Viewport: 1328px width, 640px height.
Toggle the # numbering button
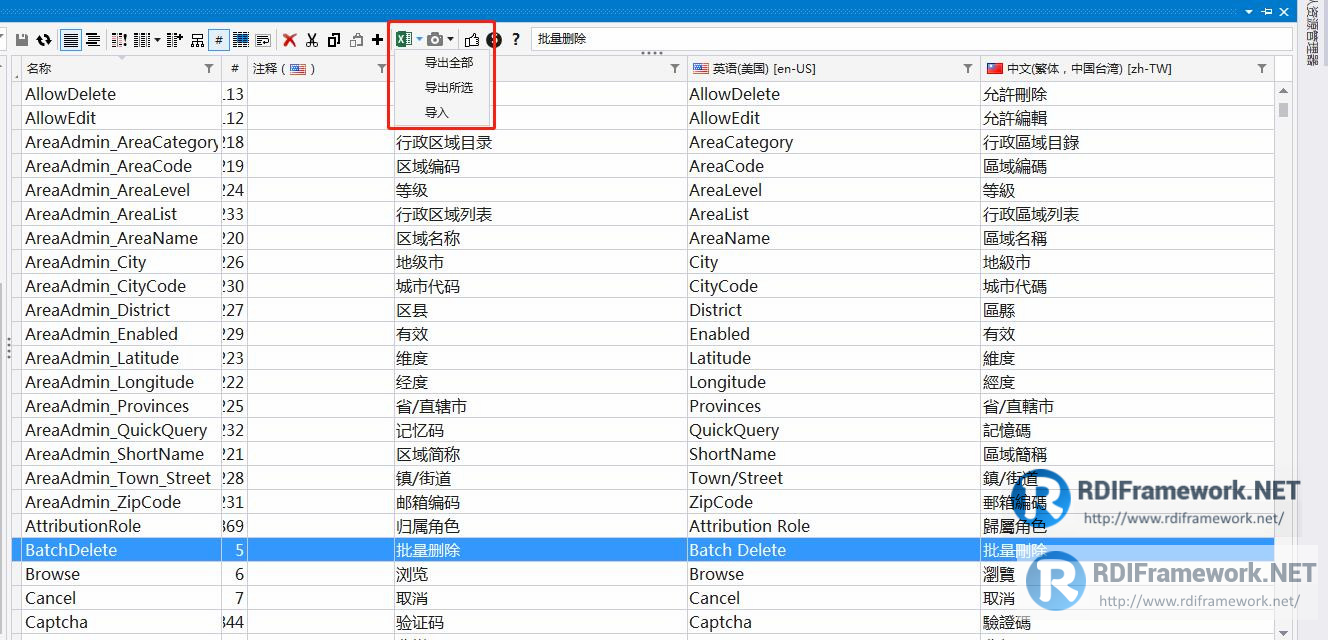pos(218,39)
